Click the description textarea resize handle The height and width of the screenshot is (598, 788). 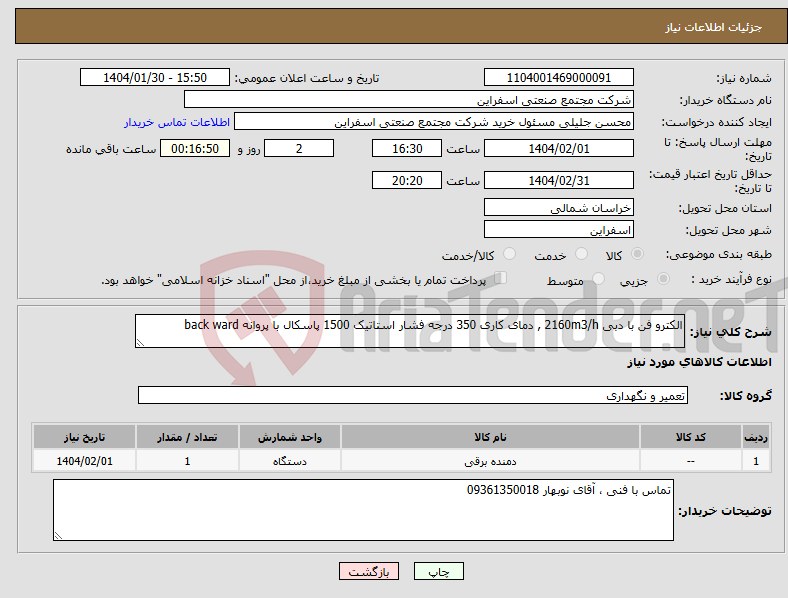(x=140, y=343)
